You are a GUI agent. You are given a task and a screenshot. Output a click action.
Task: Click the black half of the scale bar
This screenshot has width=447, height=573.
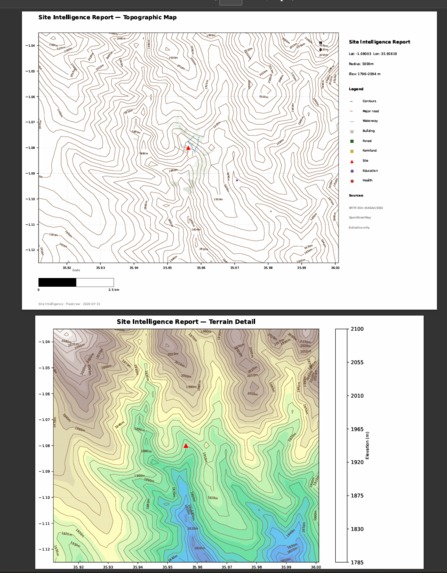point(57,282)
